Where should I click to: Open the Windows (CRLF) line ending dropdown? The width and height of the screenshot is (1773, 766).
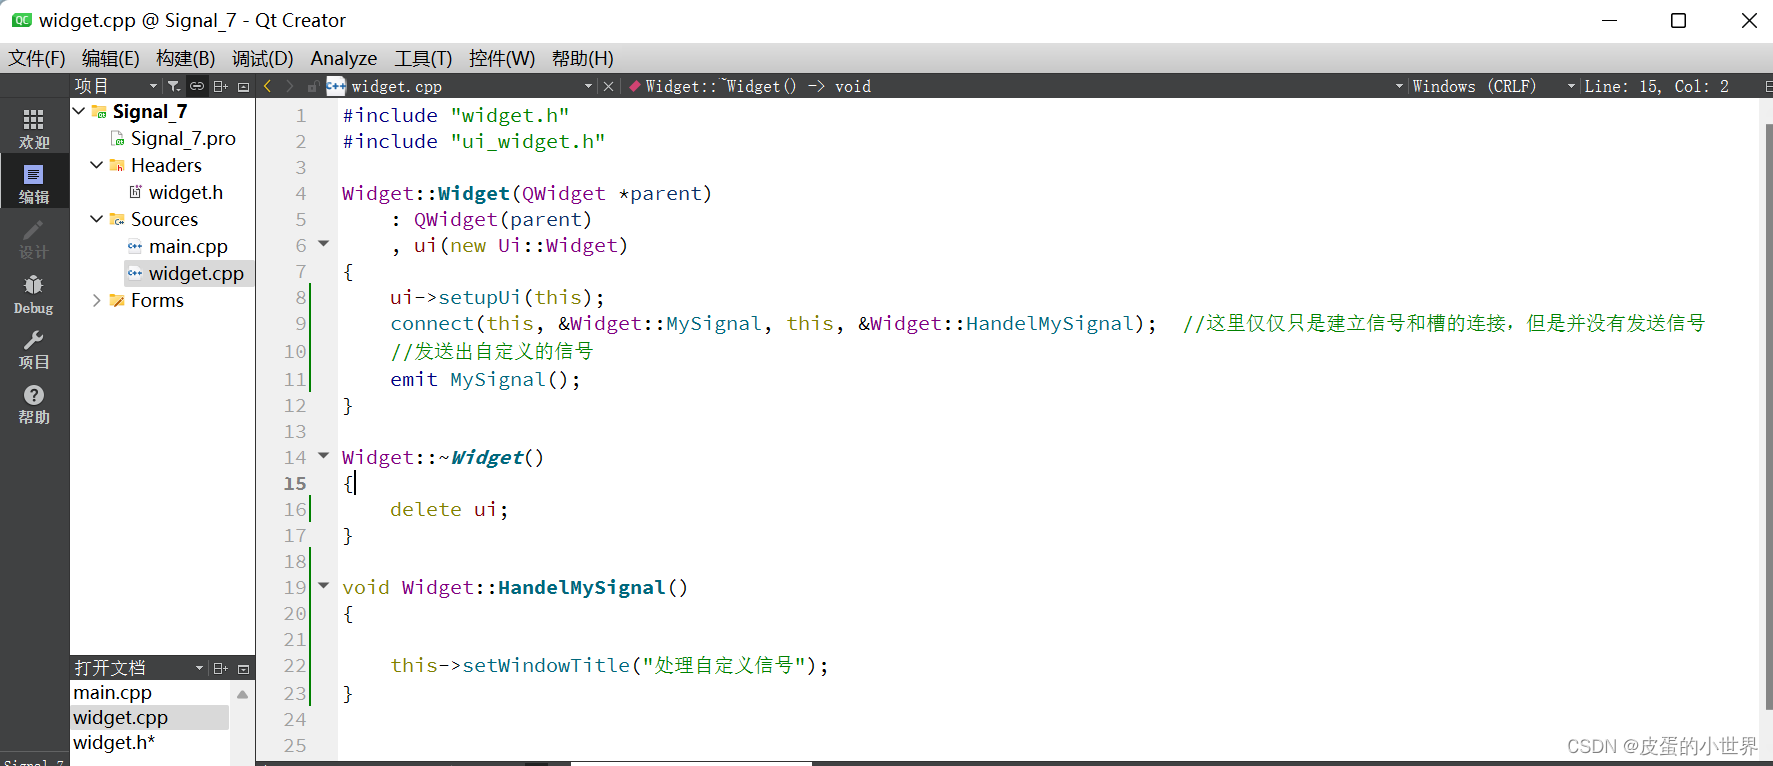[1493, 86]
